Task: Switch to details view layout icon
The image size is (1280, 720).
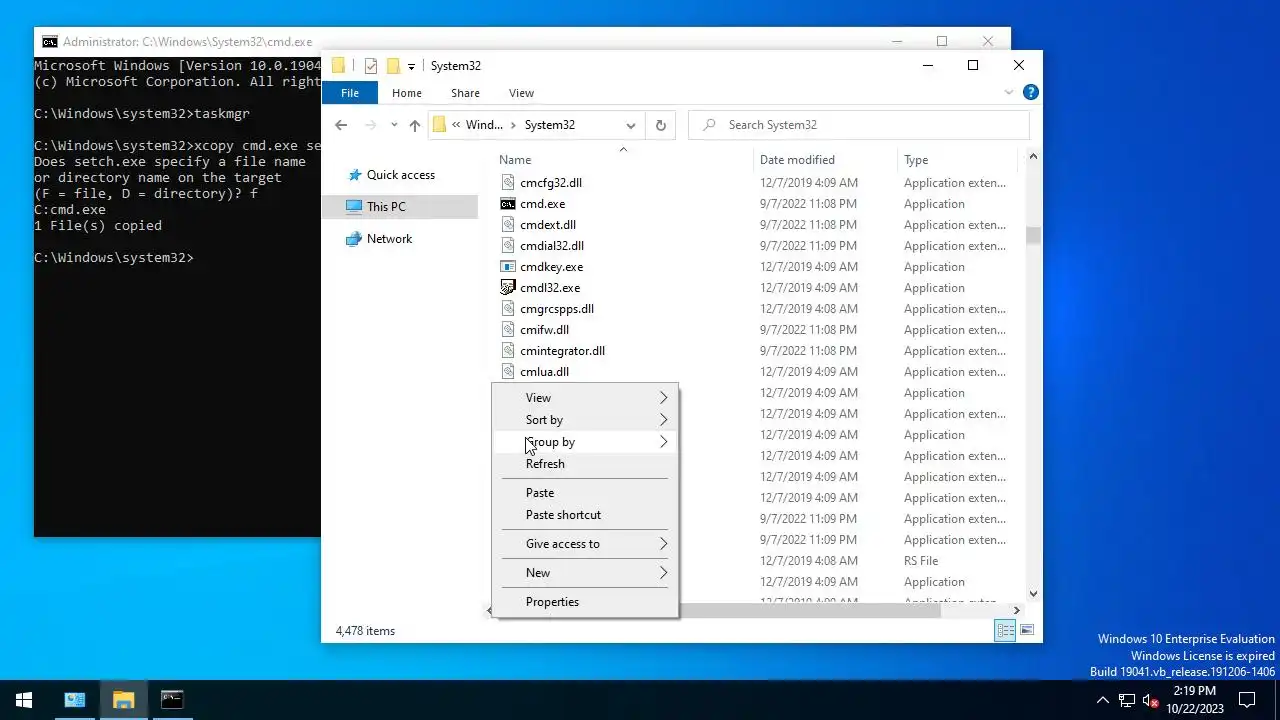Action: point(1005,630)
